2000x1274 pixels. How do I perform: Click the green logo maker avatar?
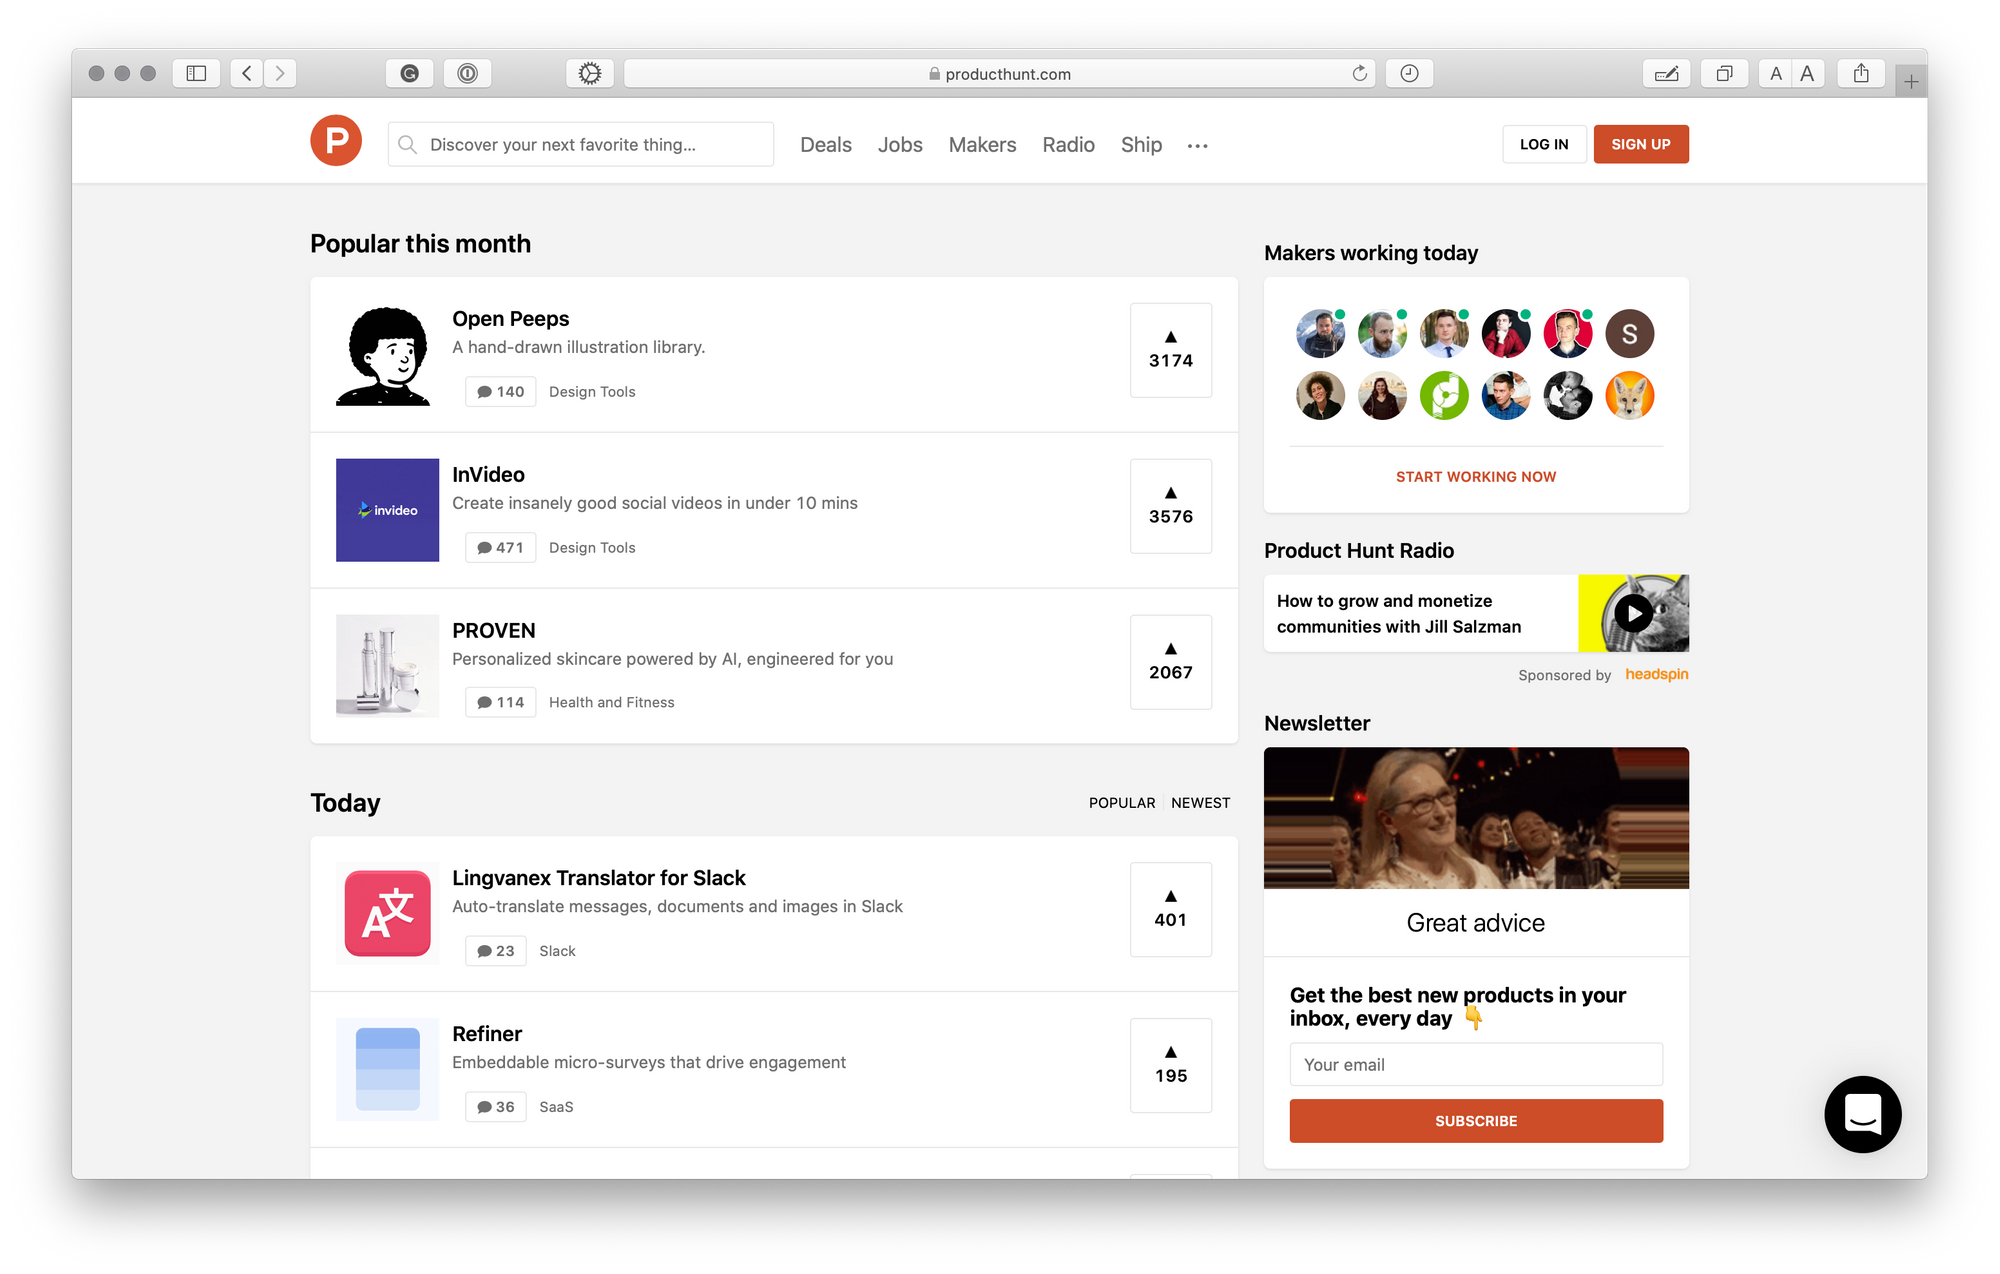[1444, 396]
